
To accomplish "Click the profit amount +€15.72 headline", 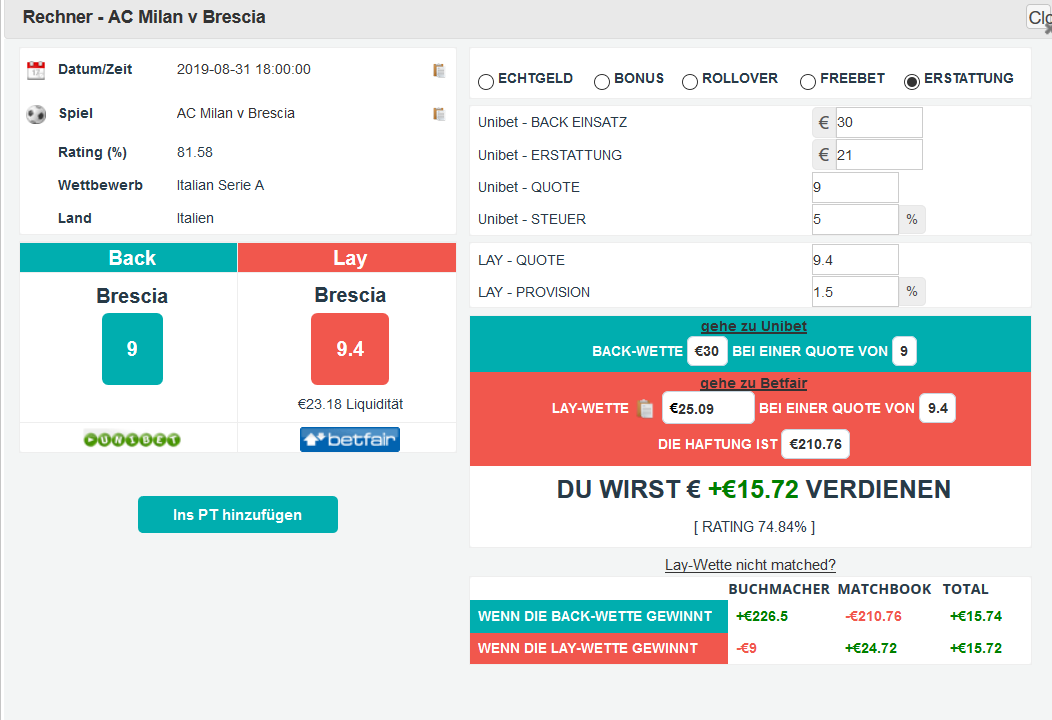I will coord(753,489).
